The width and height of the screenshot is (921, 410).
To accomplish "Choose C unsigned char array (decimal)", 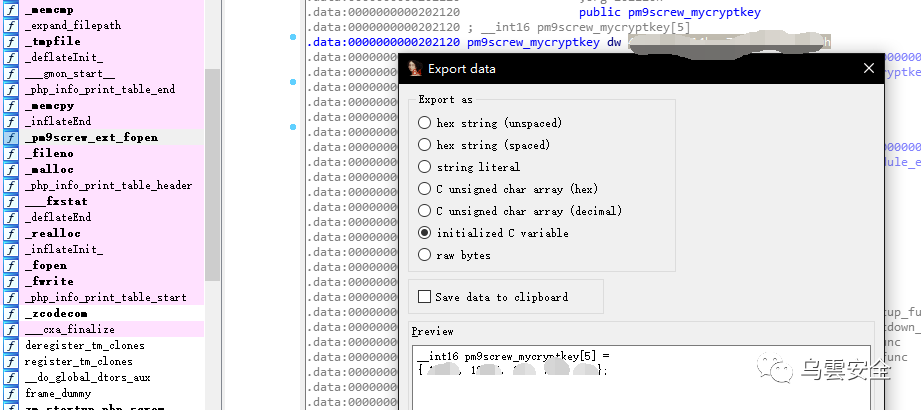I will 425,211.
